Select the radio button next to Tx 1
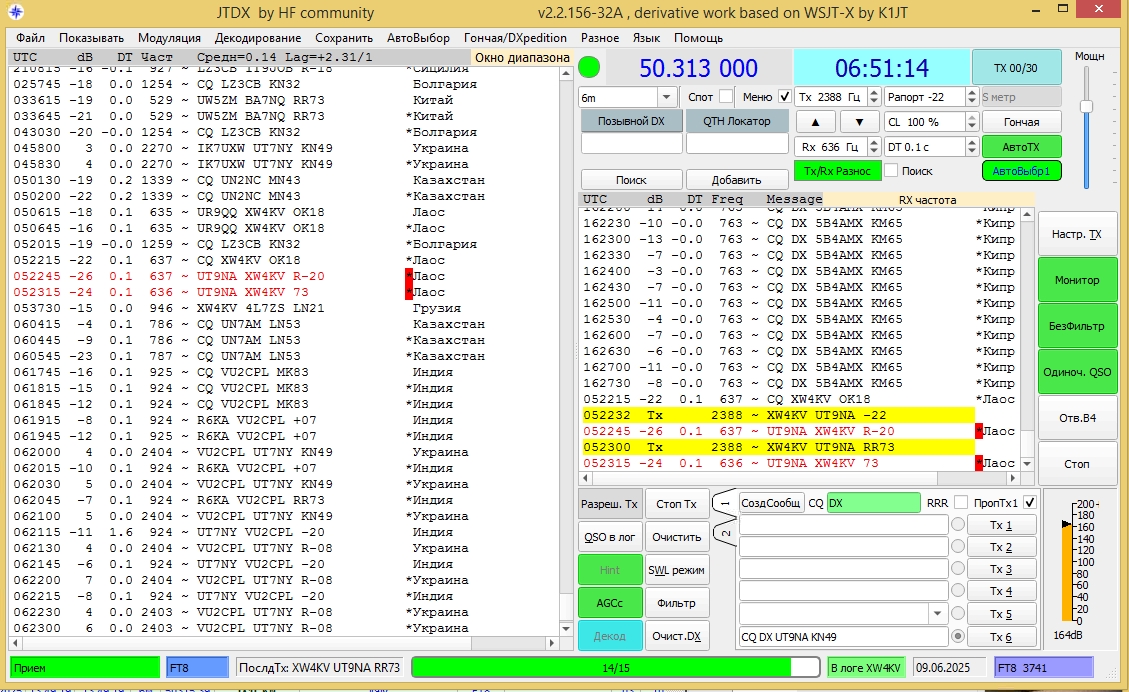Screen dimensions: 1129x692 click(x=958, y=525)
